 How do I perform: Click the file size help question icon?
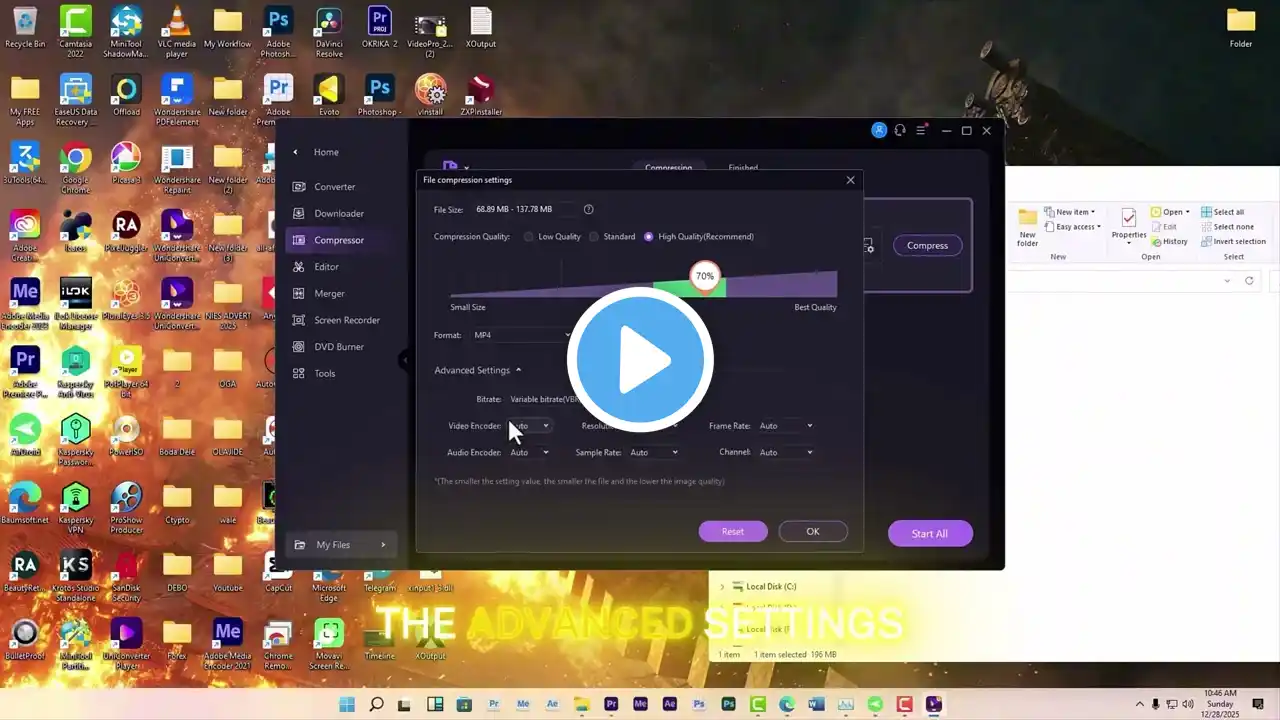tap(588, 209)
